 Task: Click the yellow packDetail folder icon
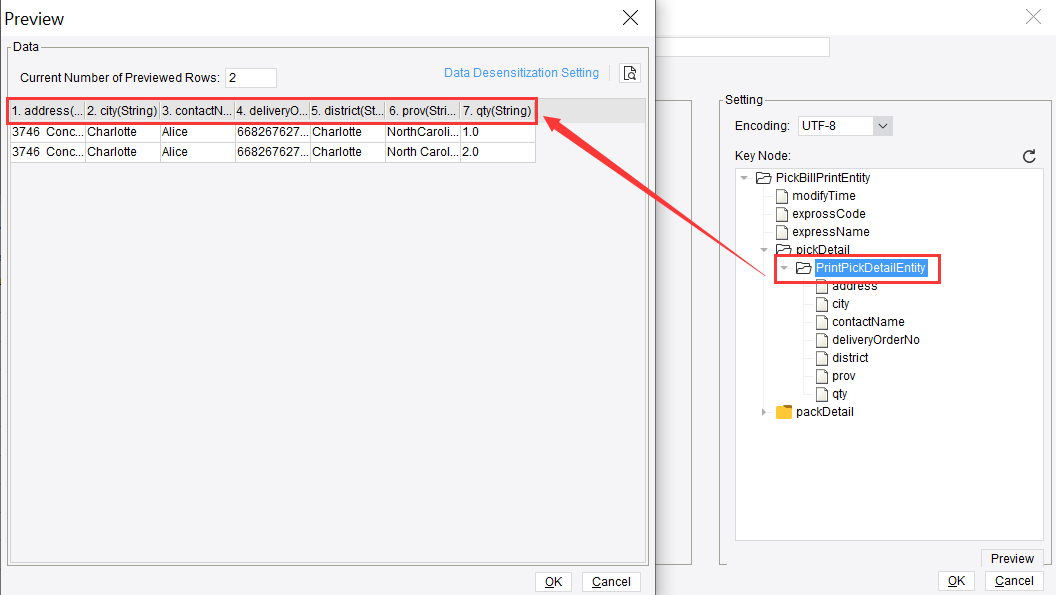click(785, 411)
